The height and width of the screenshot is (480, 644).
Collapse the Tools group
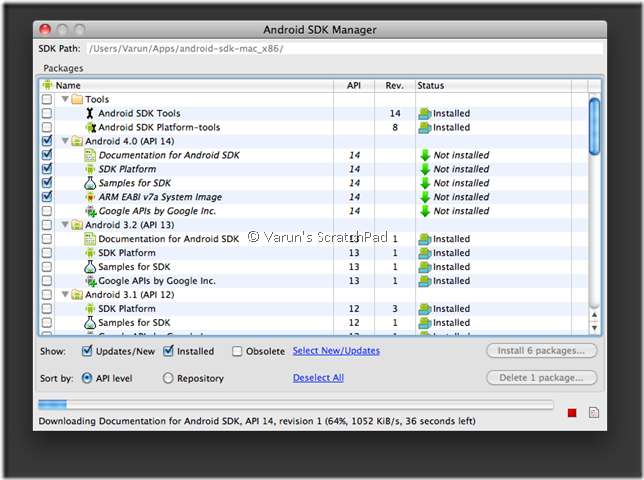[x=65, y=99]
